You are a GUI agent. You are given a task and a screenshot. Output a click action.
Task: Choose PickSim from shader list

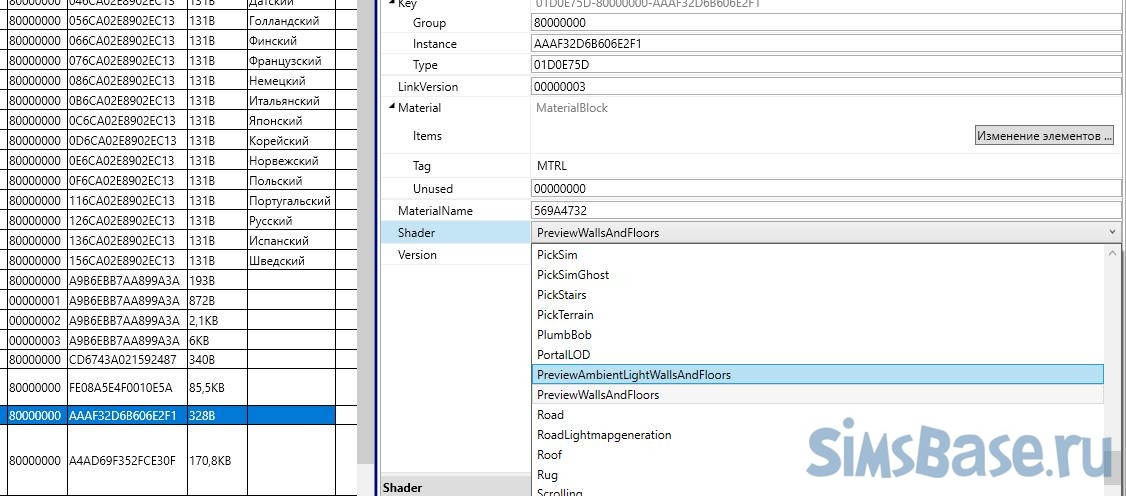(x=557, y=255)
